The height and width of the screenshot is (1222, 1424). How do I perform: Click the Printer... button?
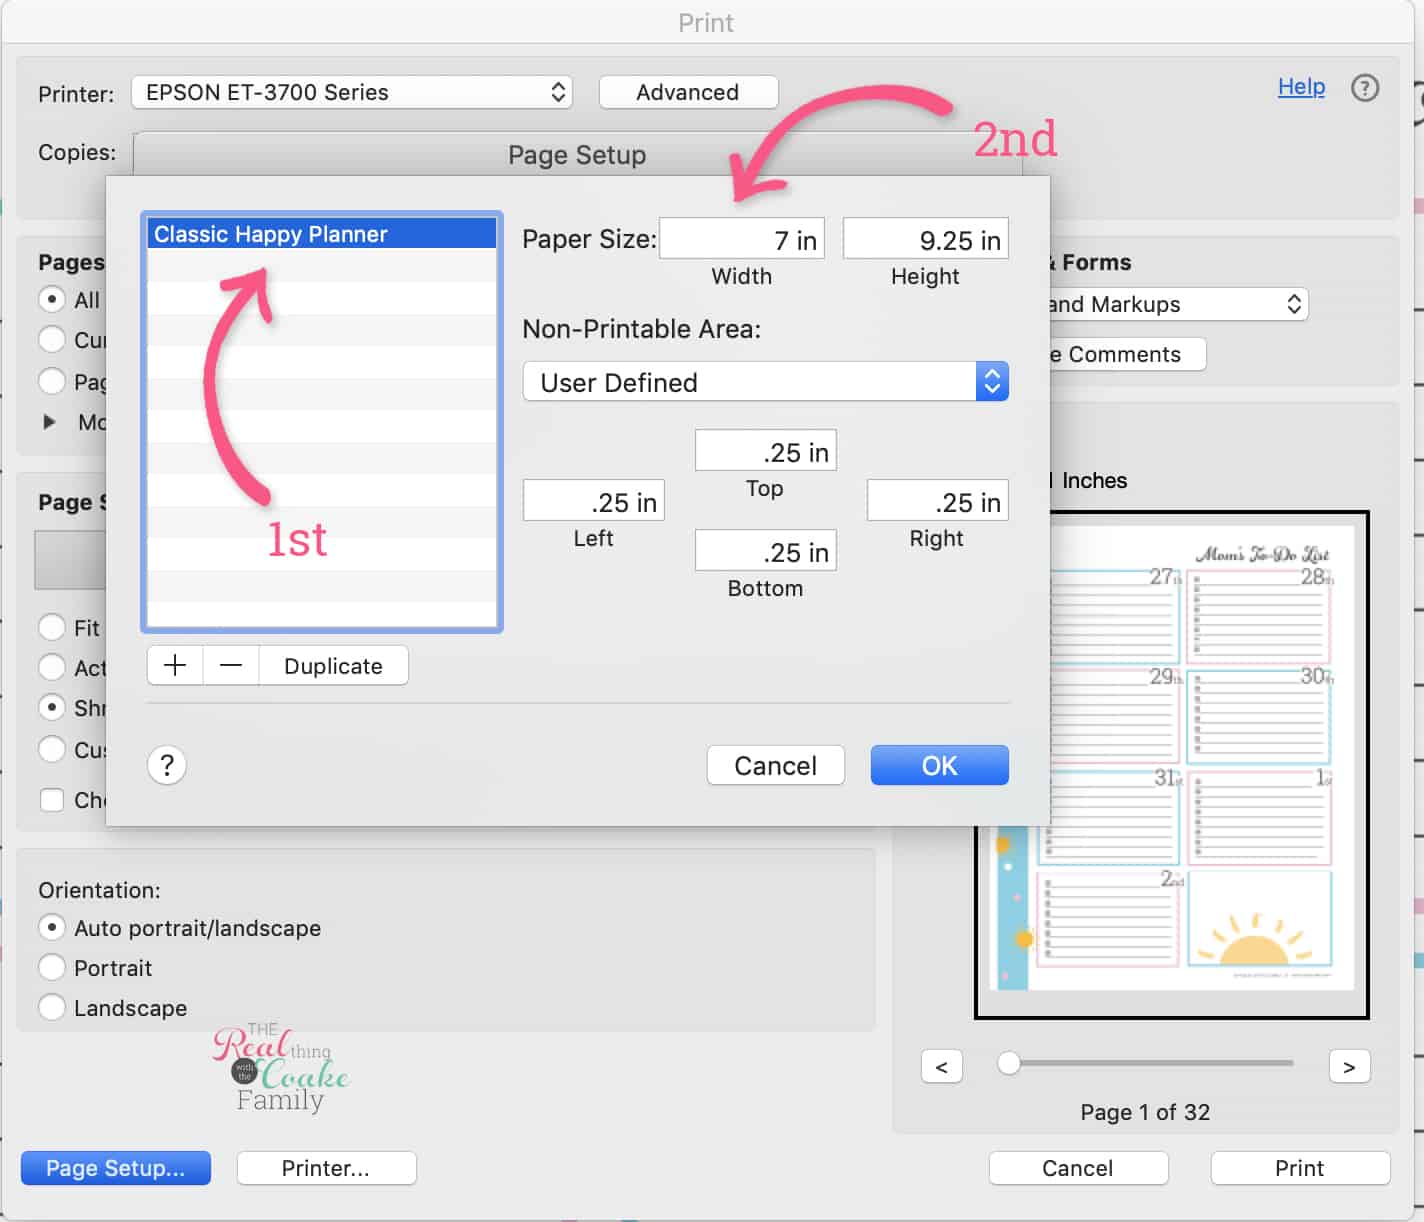click(x=326, y=1168)
